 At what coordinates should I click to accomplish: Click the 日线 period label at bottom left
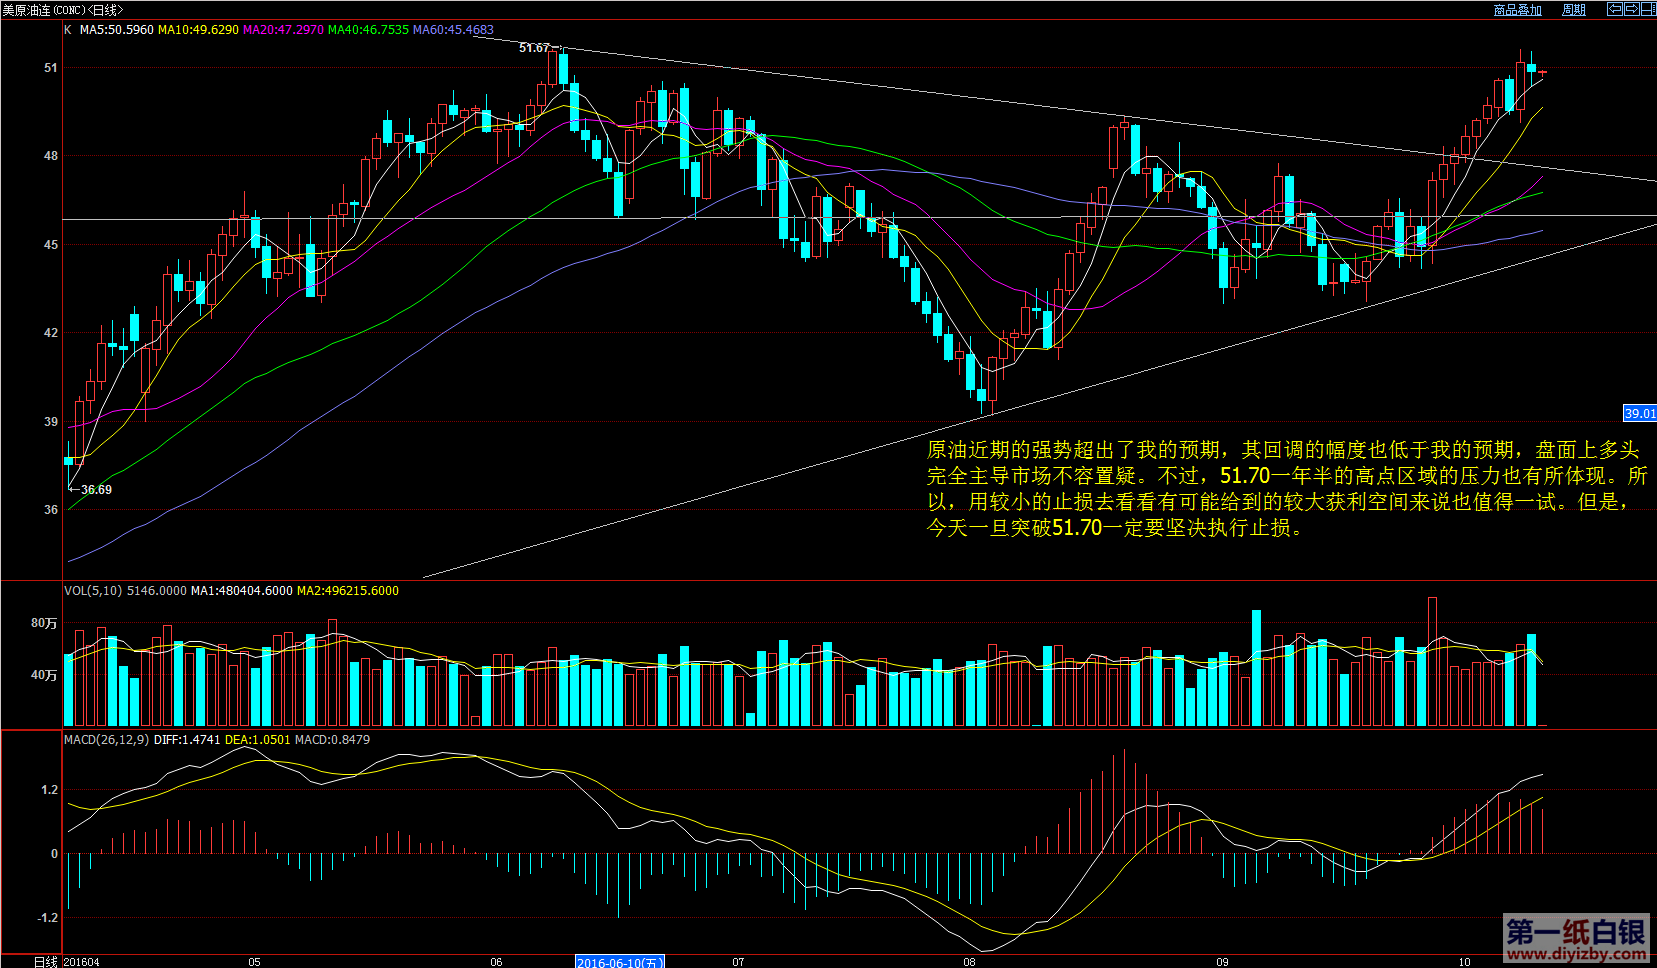coord(45,962)
